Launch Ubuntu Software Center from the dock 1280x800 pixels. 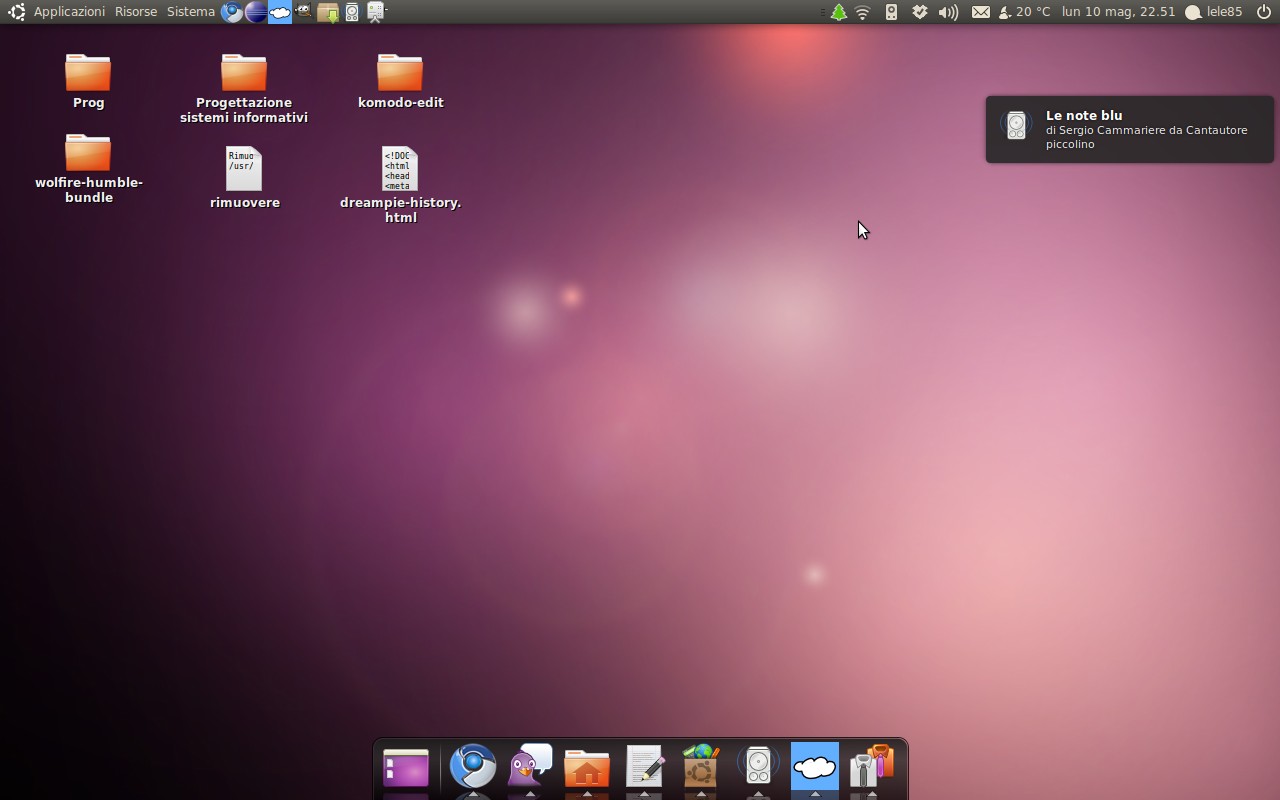(701, 767)
